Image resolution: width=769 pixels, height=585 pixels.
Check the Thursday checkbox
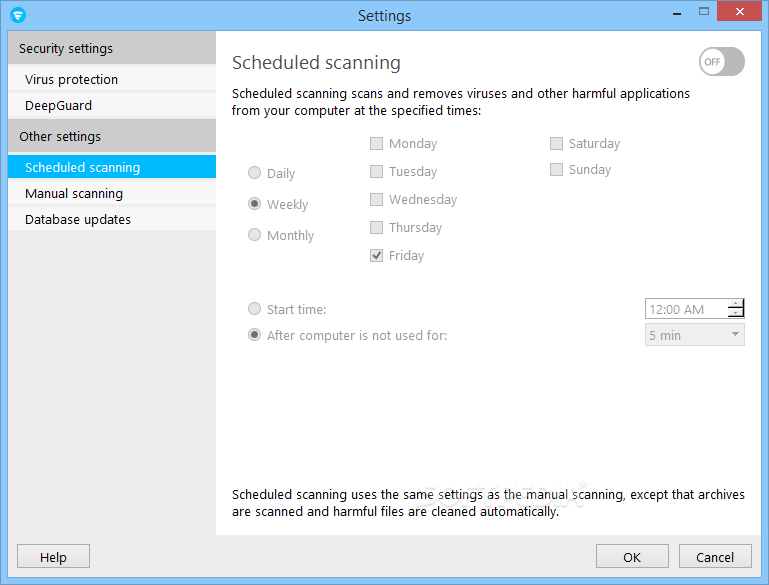click(376, 227)
